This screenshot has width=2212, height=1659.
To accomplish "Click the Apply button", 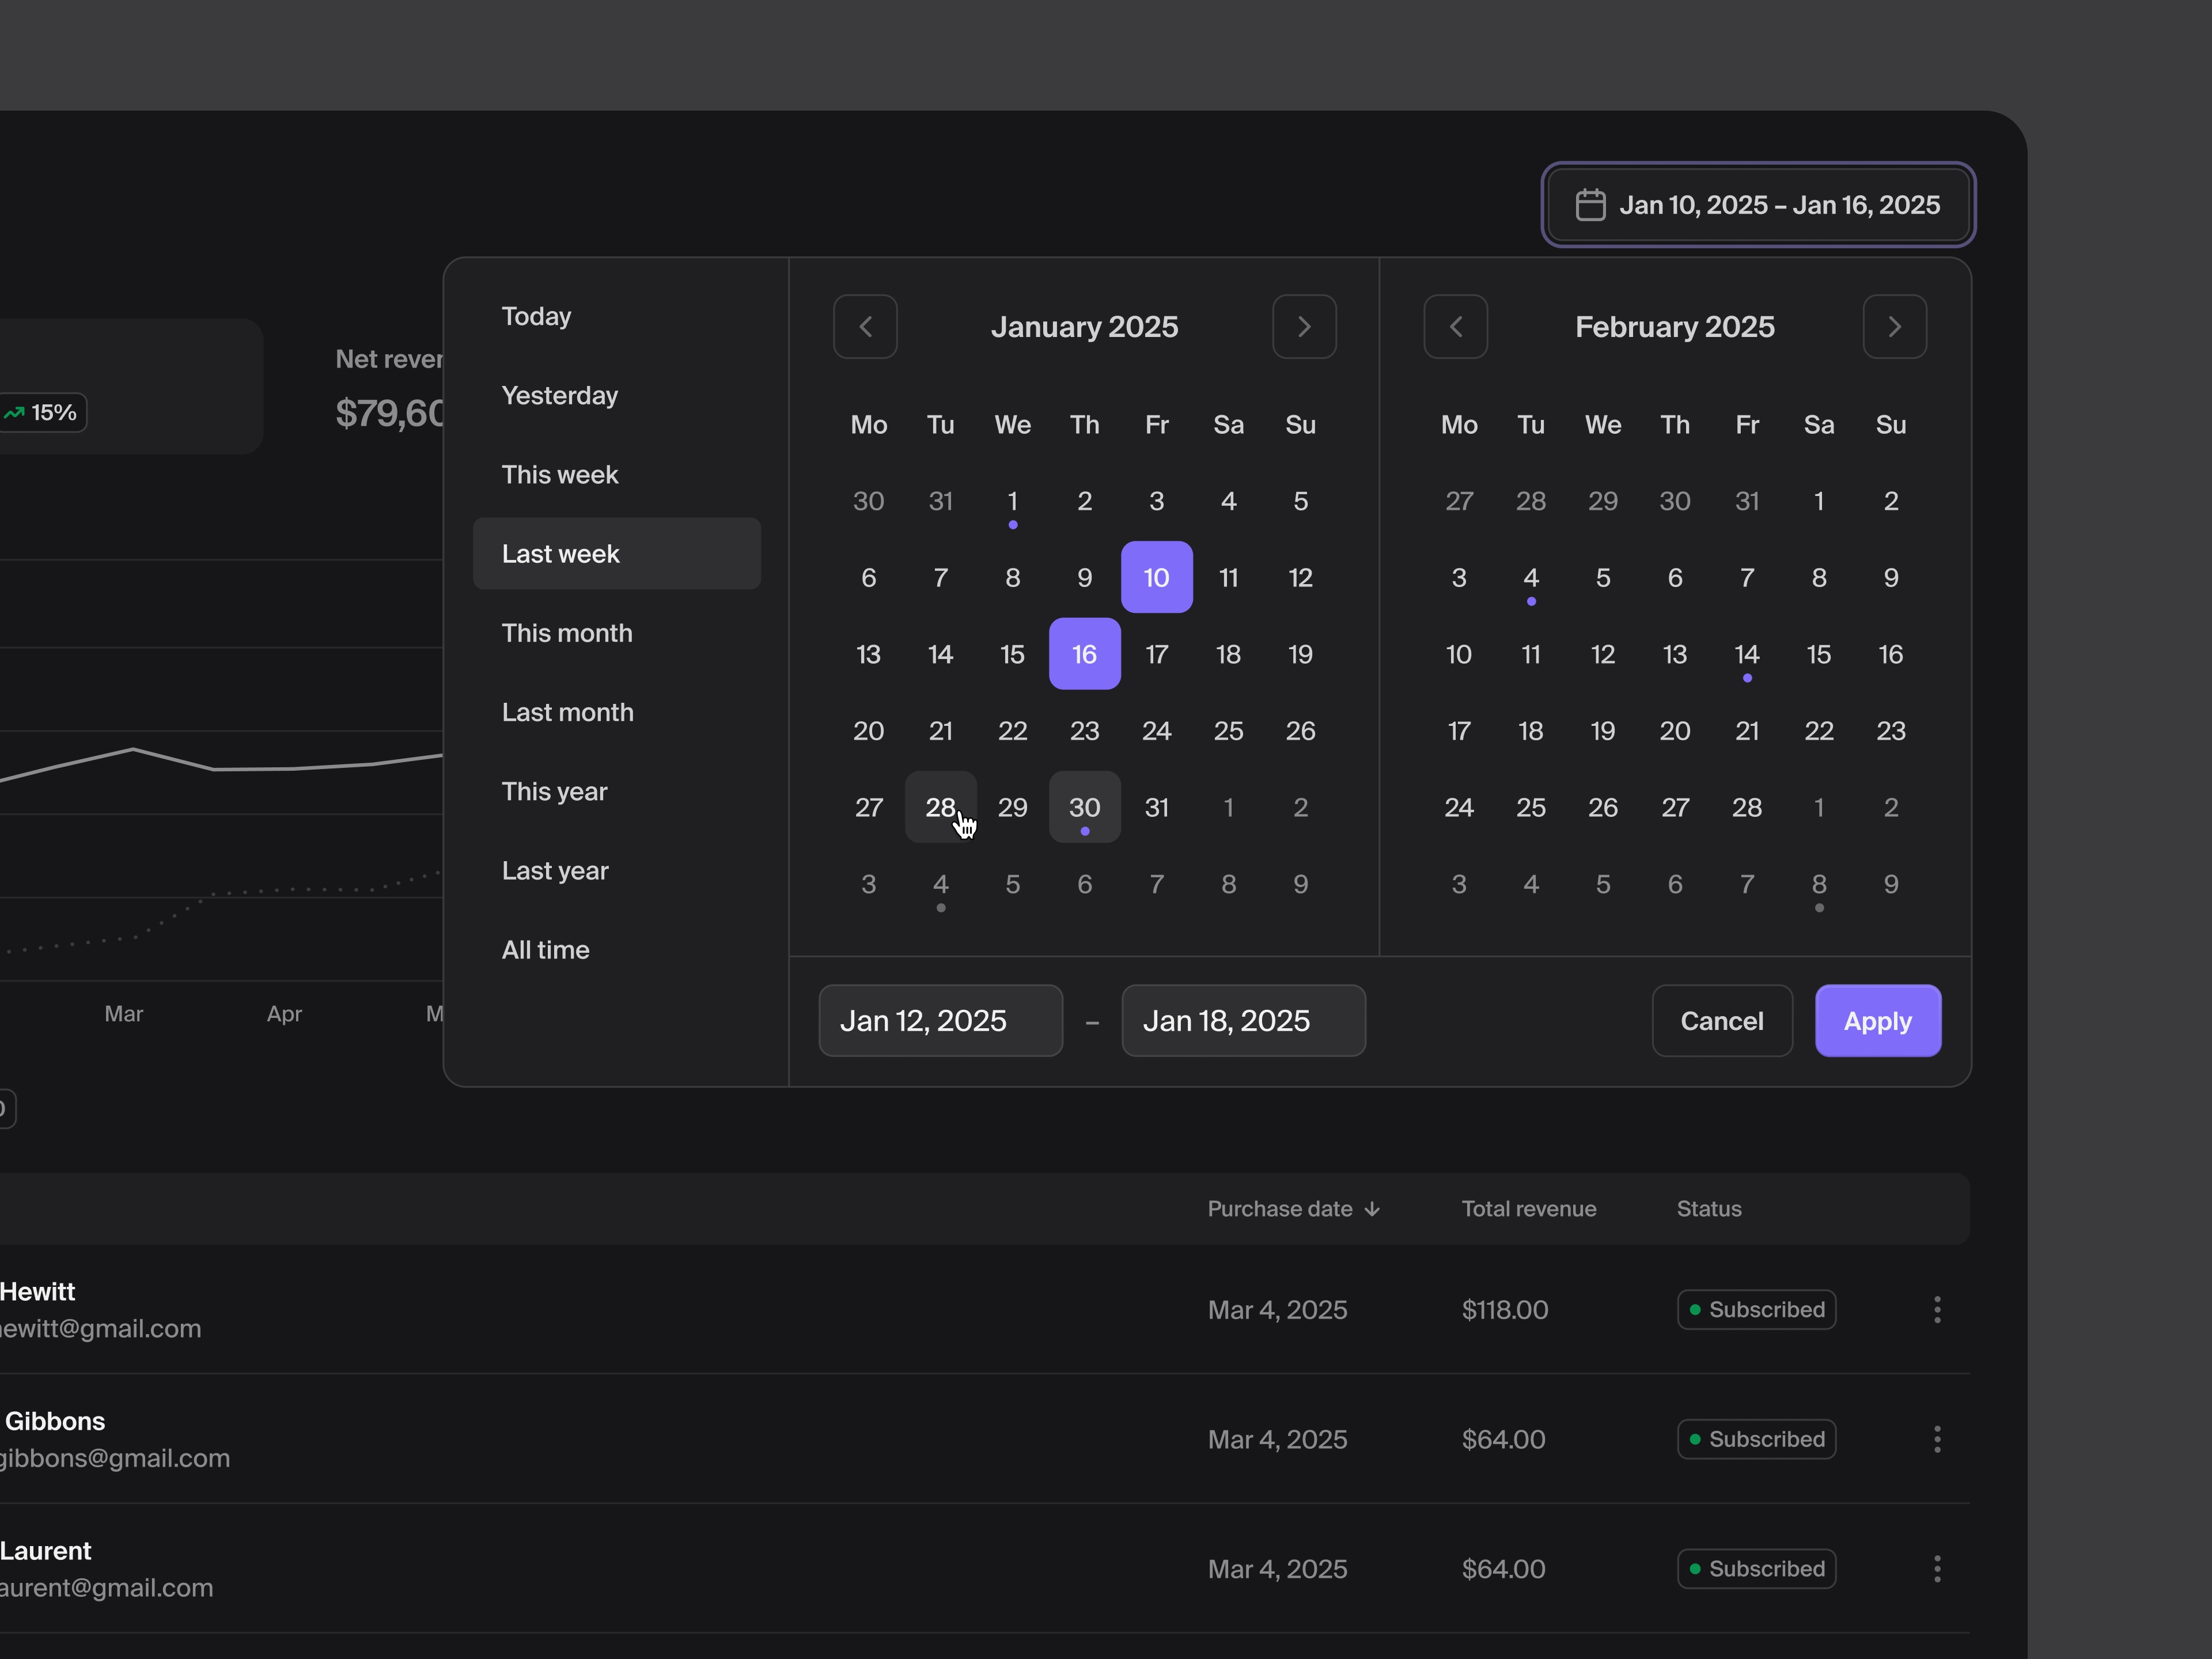I will point(1877,1020).
